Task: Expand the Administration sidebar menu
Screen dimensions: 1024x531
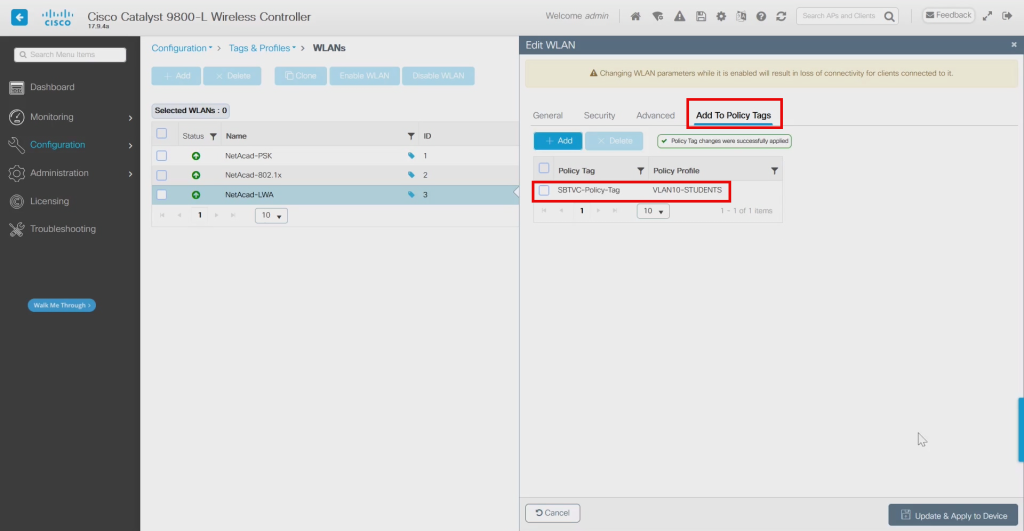Action: pos(130,174)
